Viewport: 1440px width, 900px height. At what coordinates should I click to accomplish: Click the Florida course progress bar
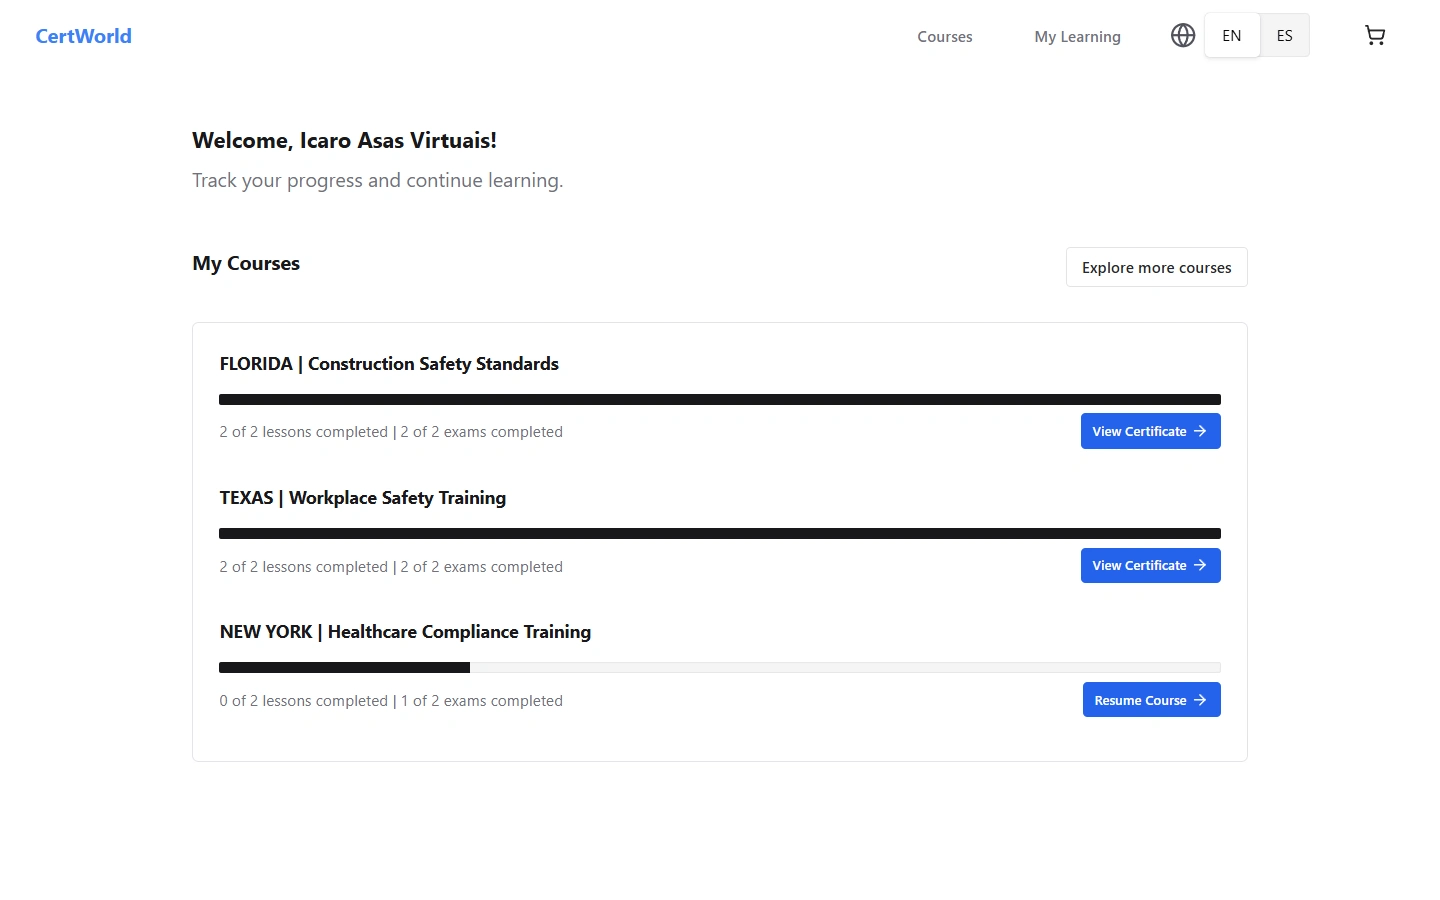pos(720,399)
